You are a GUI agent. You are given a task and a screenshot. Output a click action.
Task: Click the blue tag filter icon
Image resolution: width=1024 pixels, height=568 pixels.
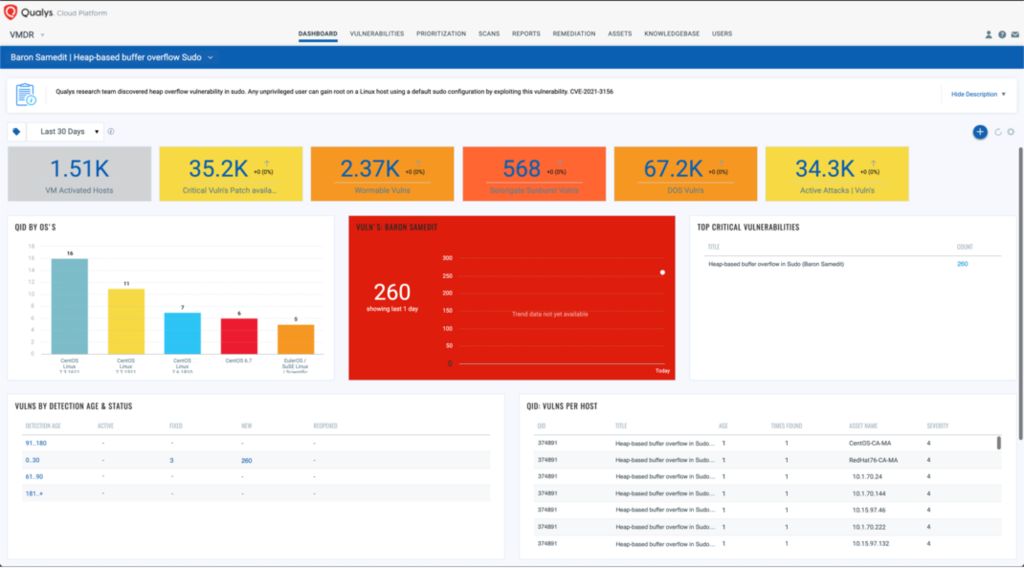(16, 131)
